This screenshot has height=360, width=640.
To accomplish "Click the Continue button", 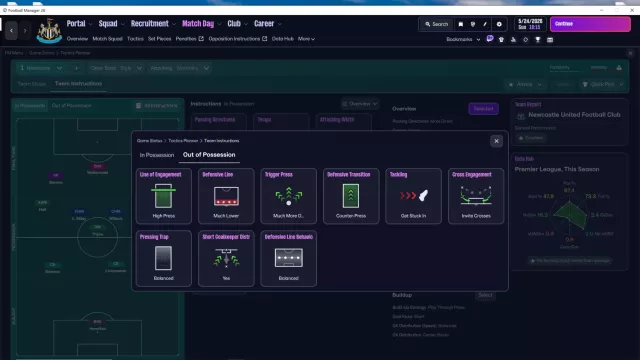I will click(x=590, y=24).
